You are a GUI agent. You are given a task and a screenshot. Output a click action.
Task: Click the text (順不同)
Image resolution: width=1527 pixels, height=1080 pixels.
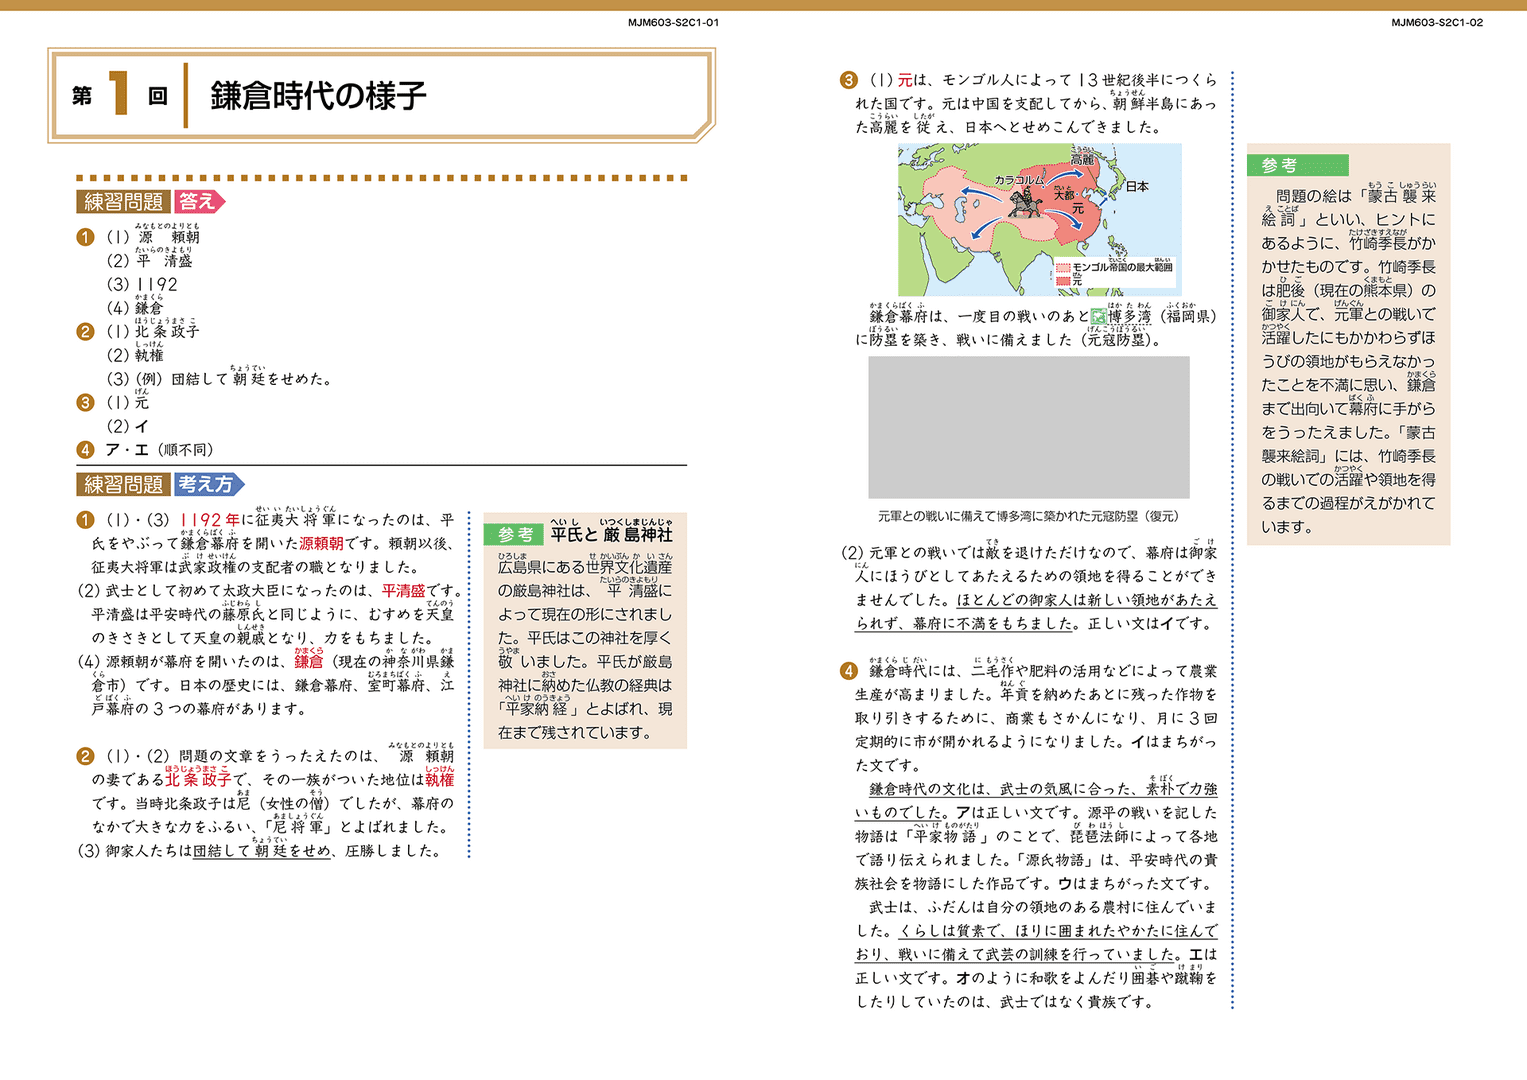(186, 450)
